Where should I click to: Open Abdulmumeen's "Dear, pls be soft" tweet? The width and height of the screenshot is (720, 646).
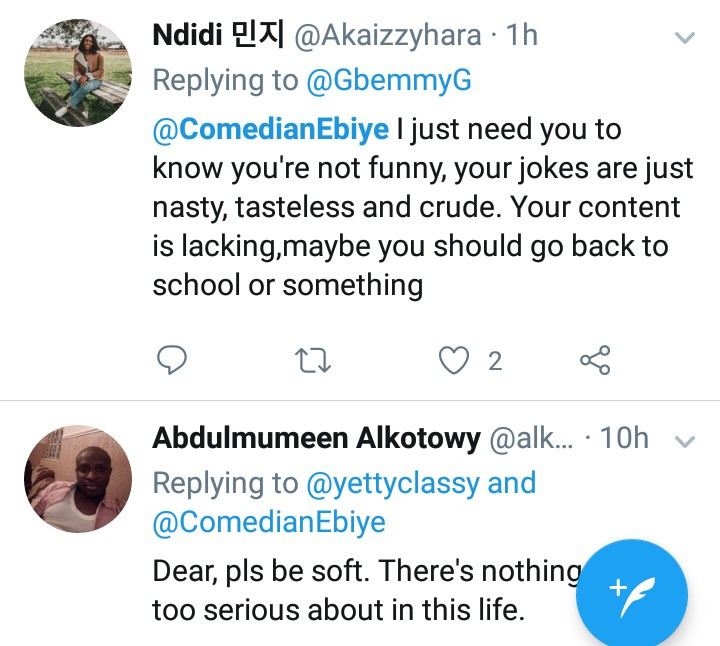point(360,590)
